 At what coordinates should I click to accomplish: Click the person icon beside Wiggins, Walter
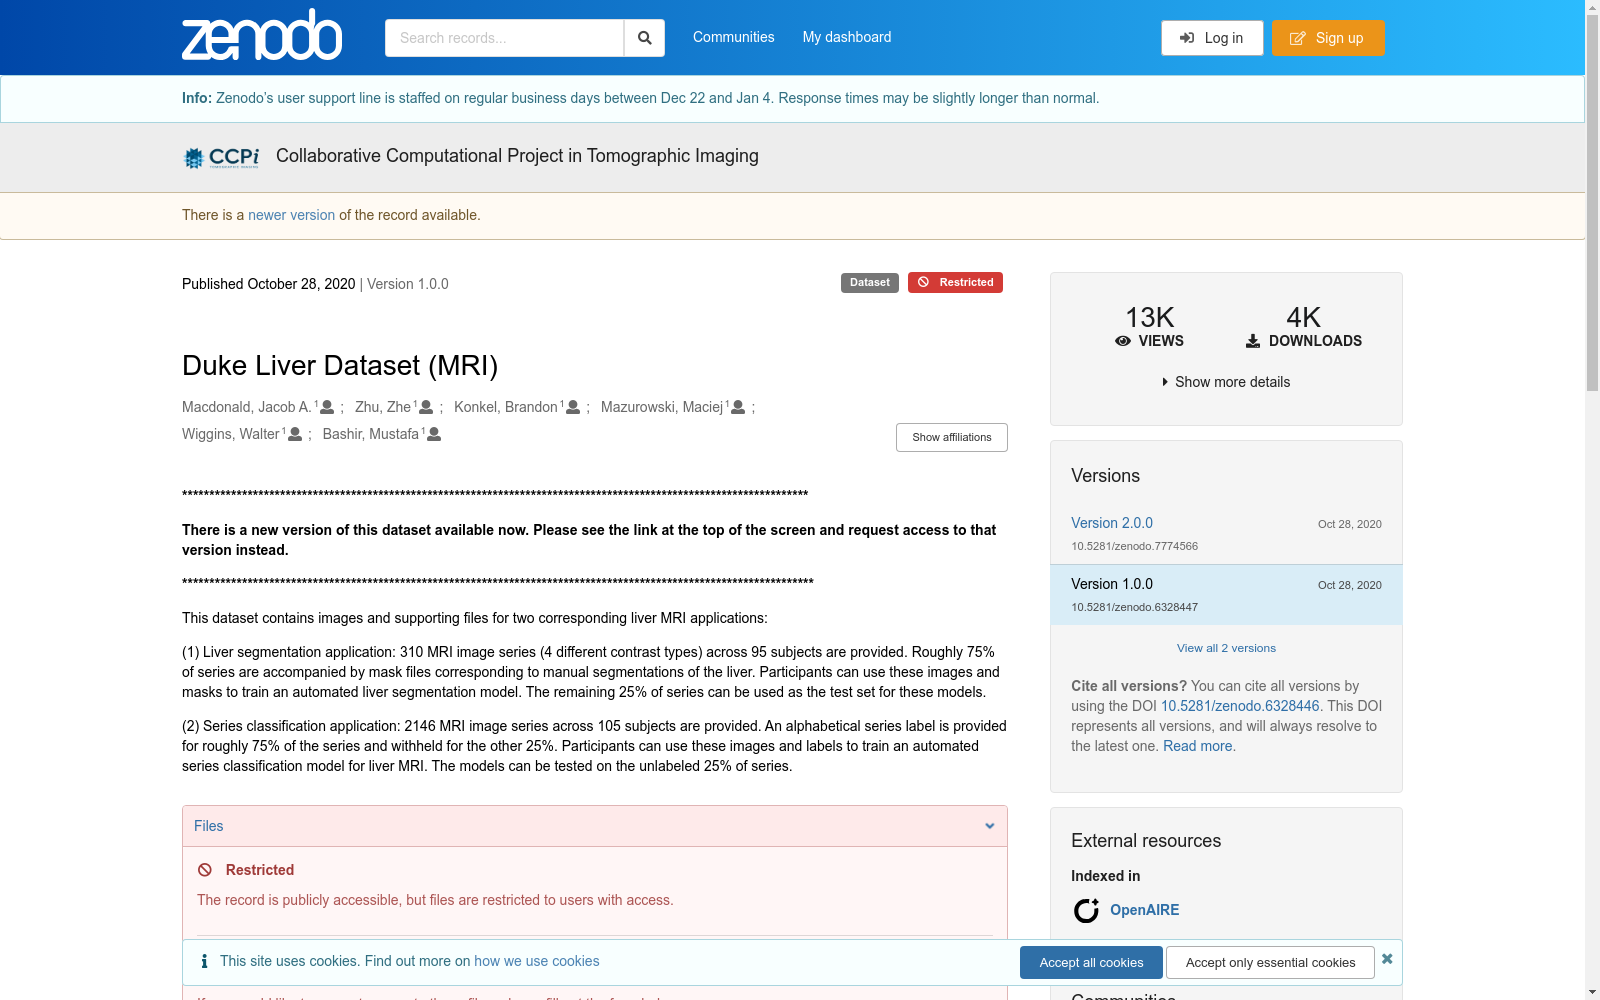pyautogui.click(x=295, y=434)
